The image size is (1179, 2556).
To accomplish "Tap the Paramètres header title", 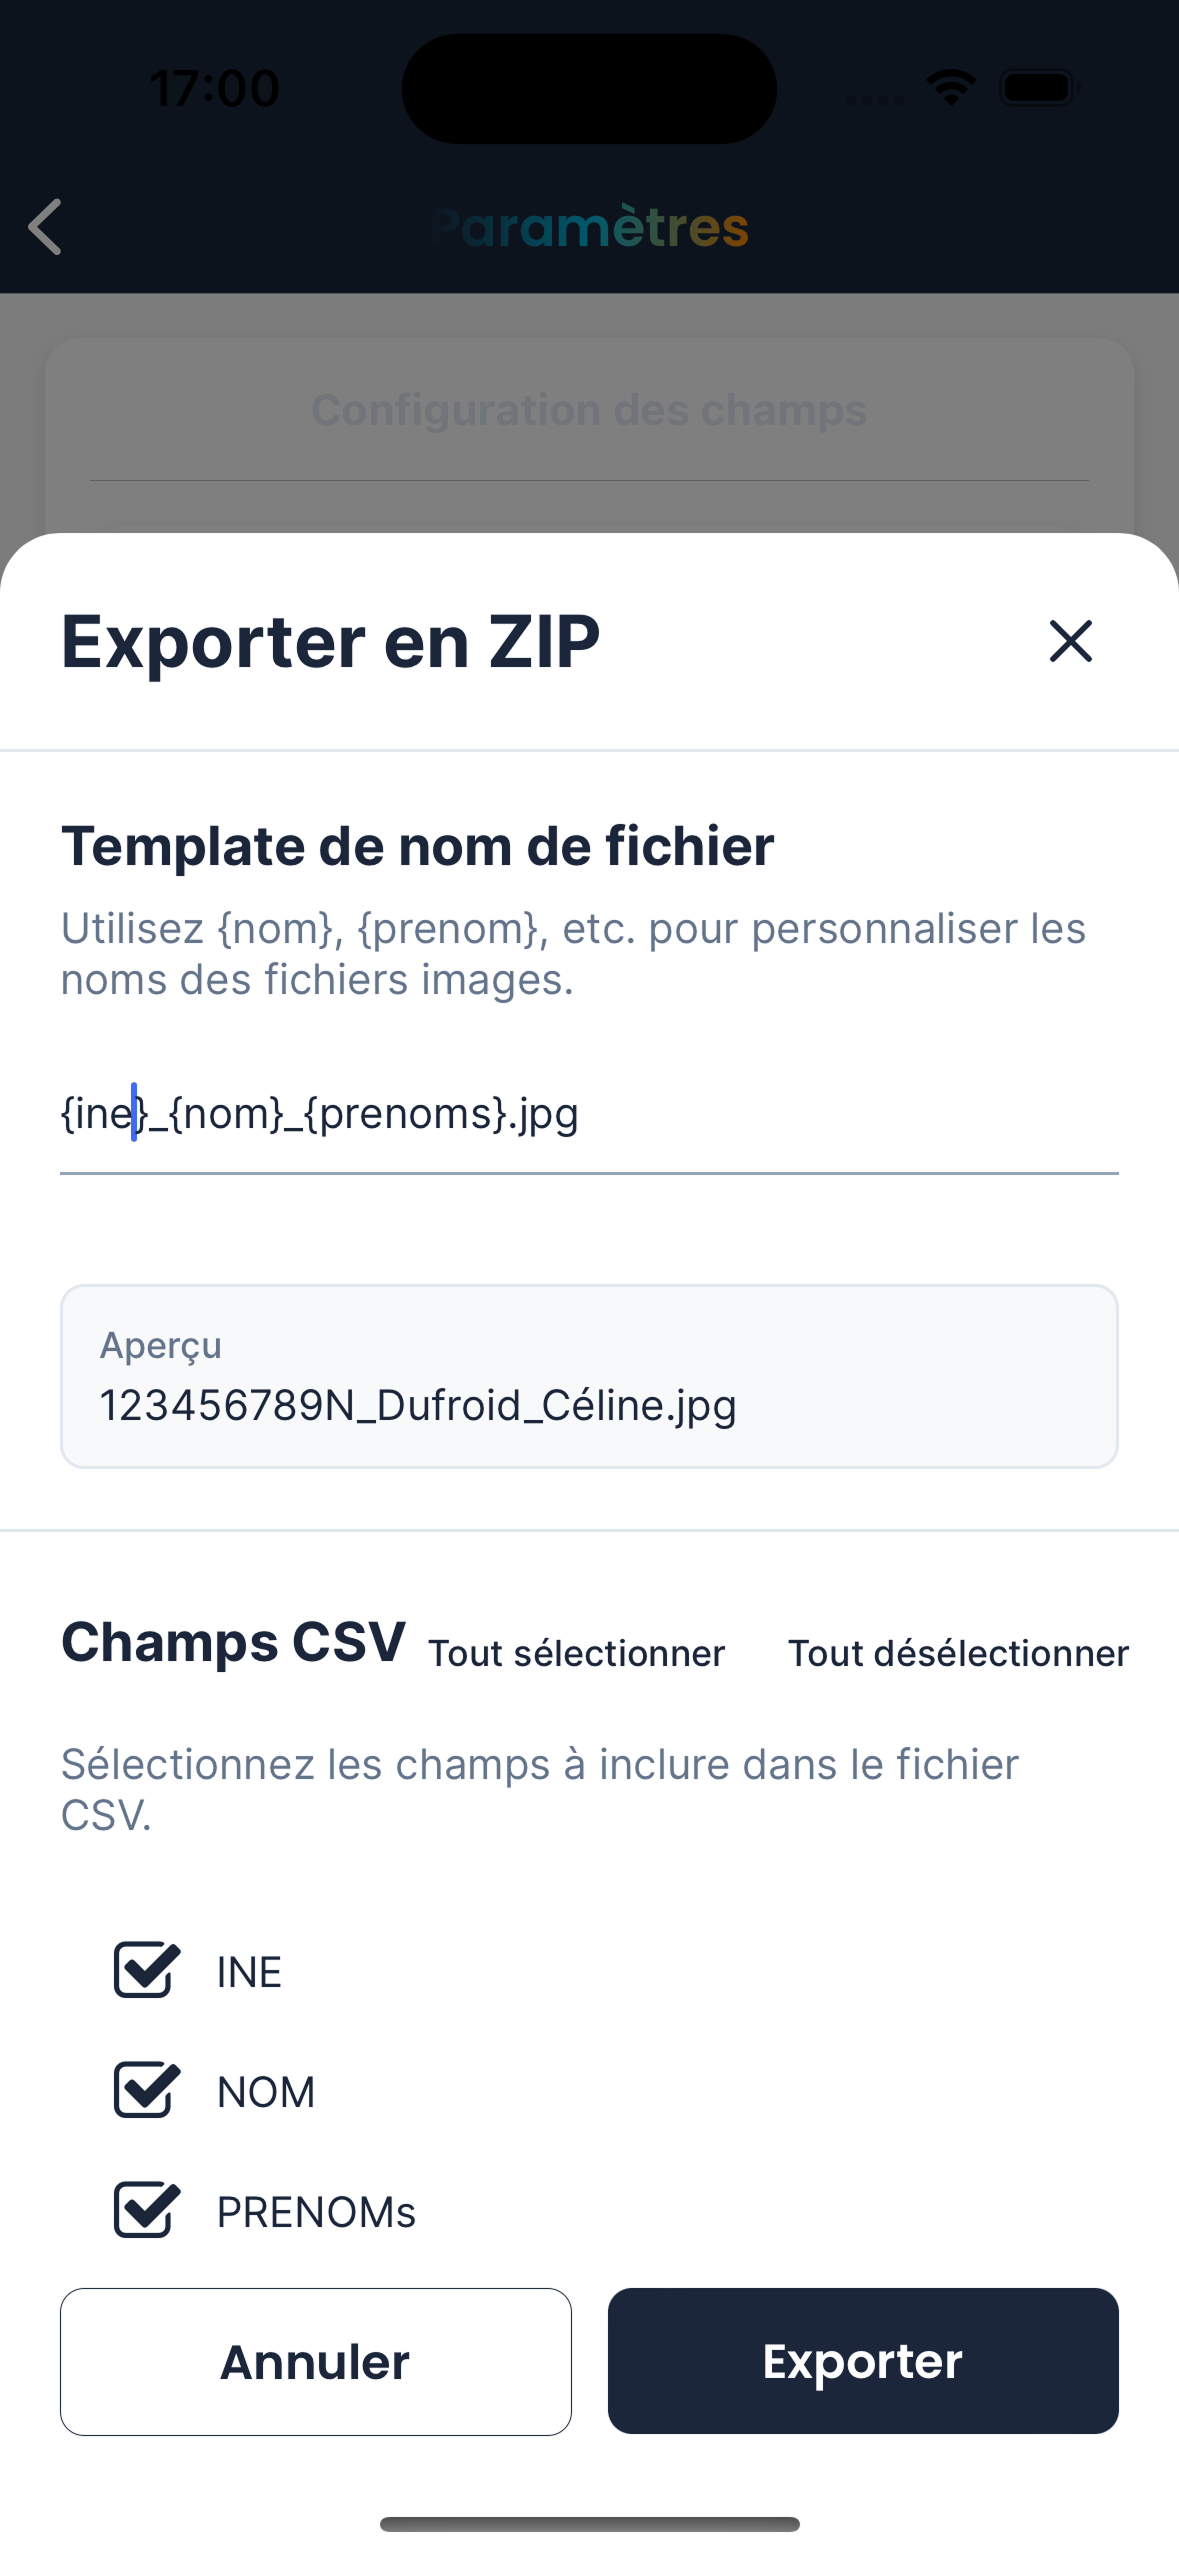I will [x=590, y=227].
